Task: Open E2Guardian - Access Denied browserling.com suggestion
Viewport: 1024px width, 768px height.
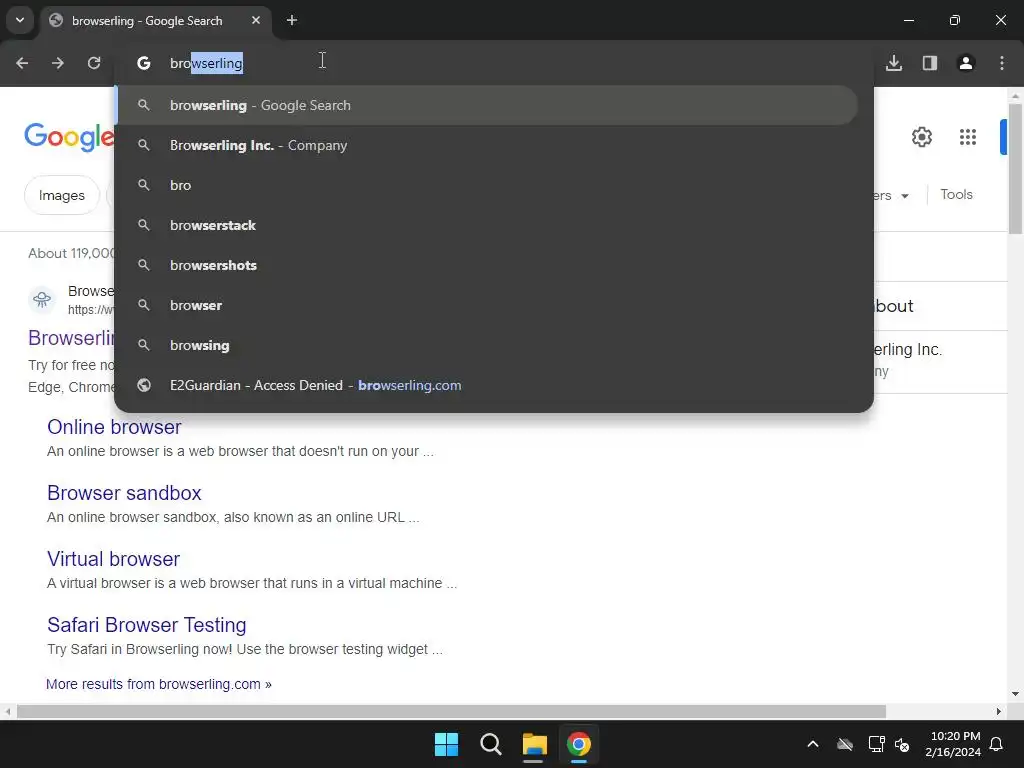Action: click(x=487, y=385)
